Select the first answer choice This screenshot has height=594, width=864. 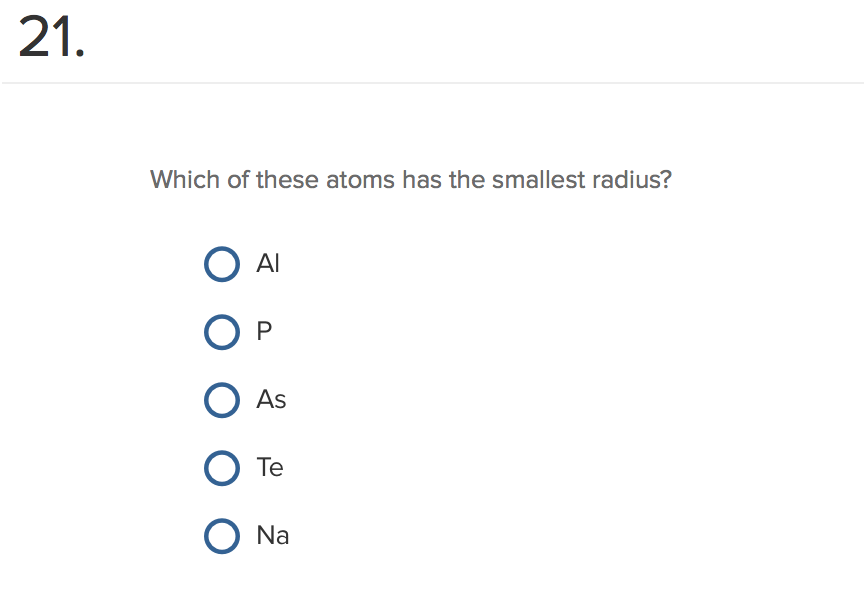(222, 264)
